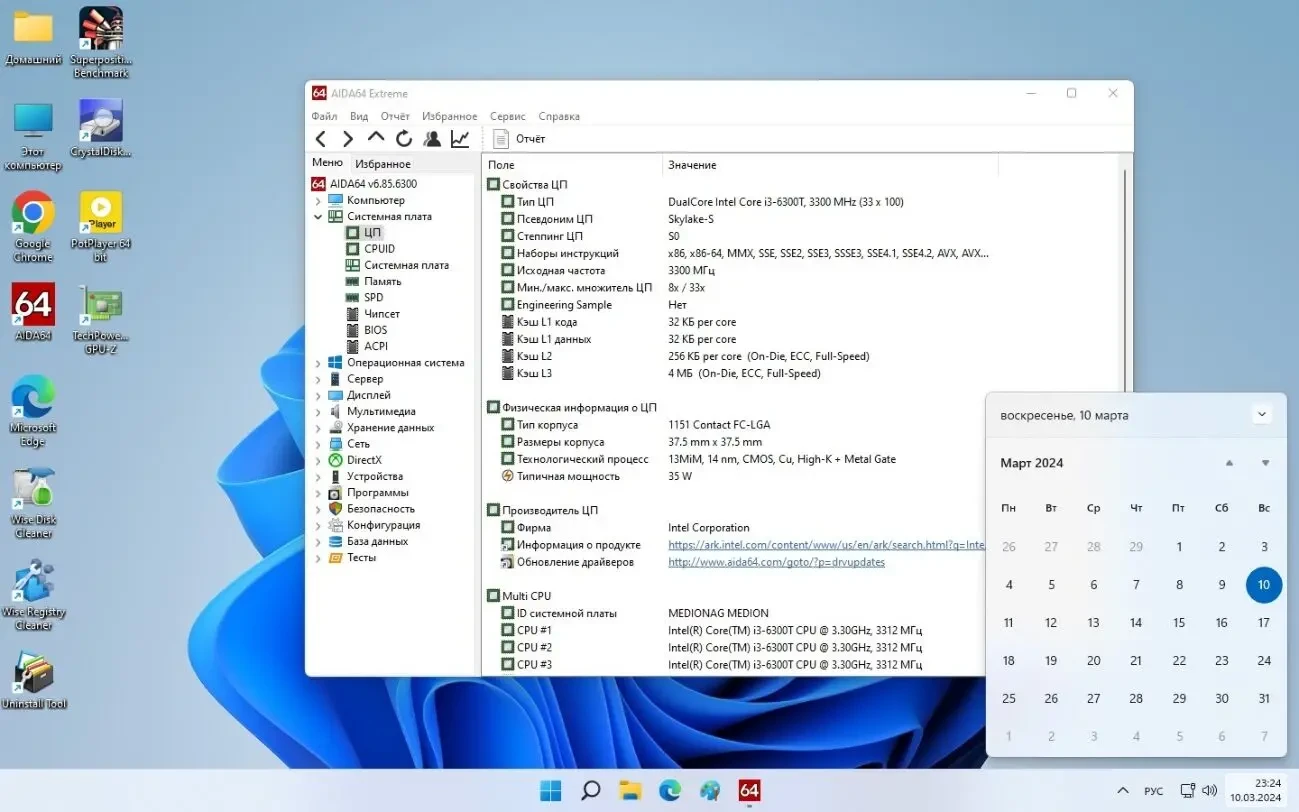Click the graph chart toolbar icon
This screenshot has height=812, width=1299.
point(460,139)
